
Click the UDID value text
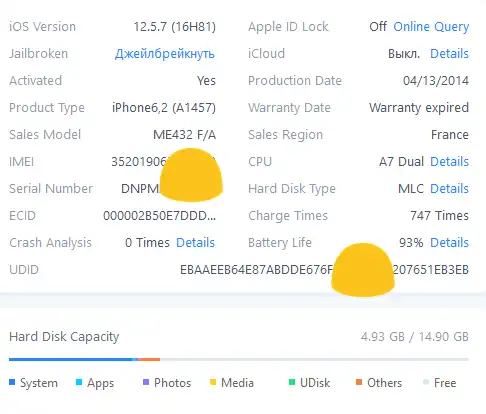(324, 270)
